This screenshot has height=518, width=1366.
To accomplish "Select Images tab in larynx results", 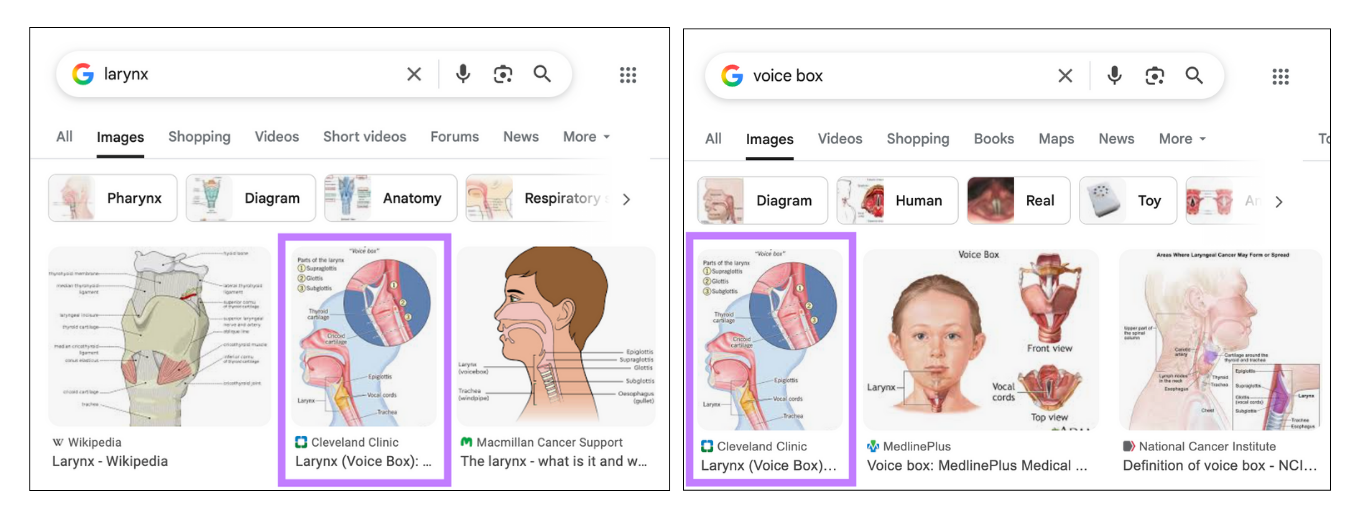I will pyautogui.click(x=120, y=138).
